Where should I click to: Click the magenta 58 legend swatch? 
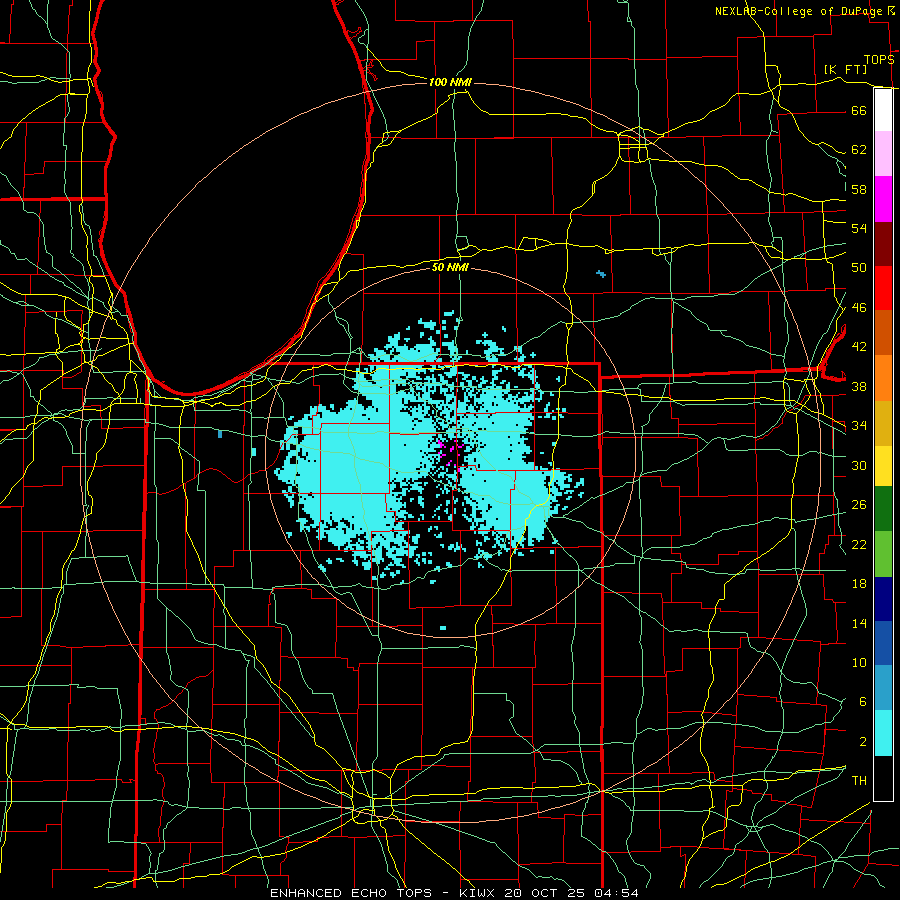pos(883,199)
